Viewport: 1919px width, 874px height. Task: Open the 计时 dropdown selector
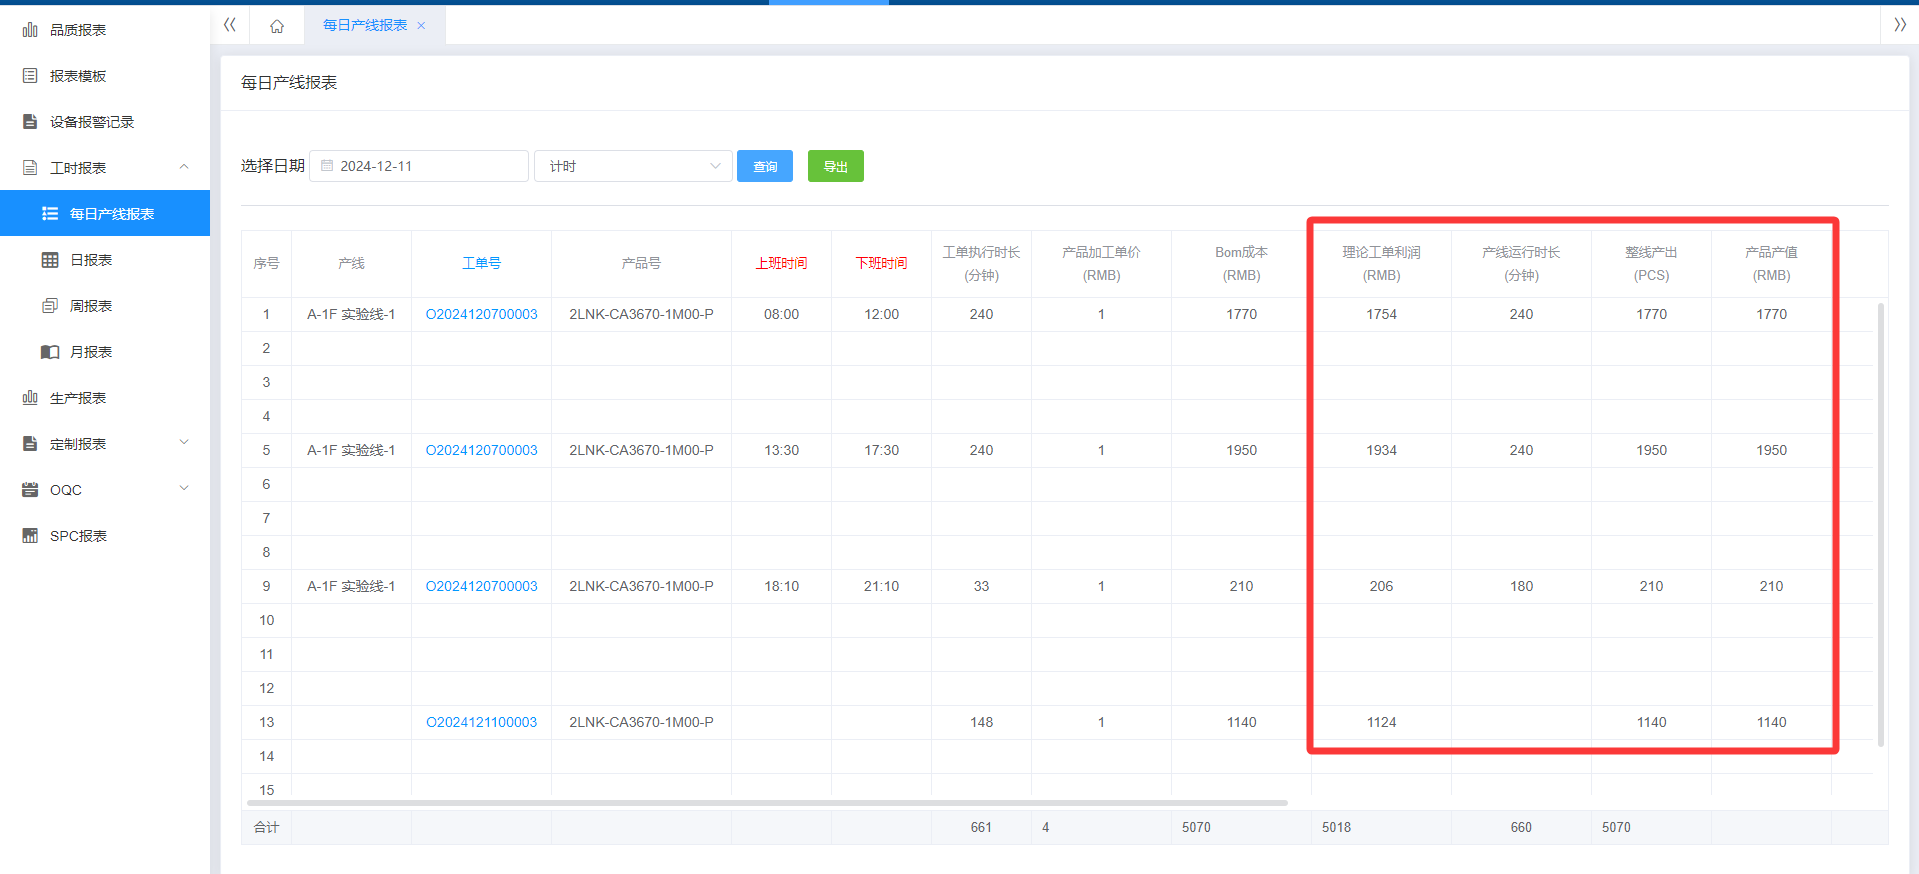click(x=633, y=166)
